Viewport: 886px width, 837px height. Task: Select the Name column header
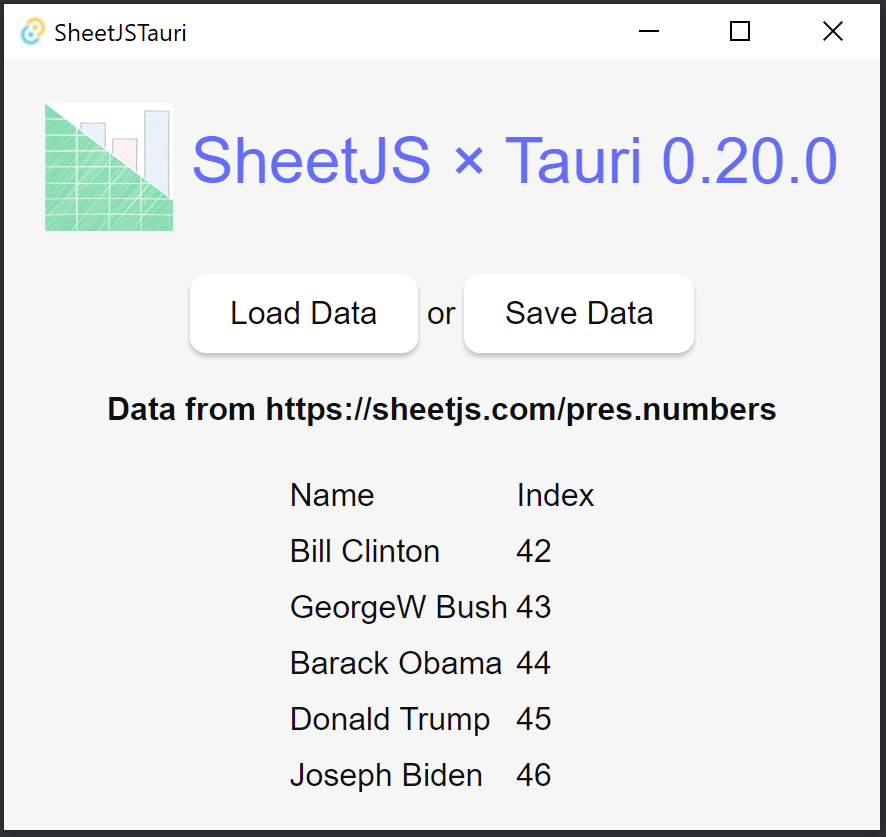pyautogui.click(x=332, y=495)
